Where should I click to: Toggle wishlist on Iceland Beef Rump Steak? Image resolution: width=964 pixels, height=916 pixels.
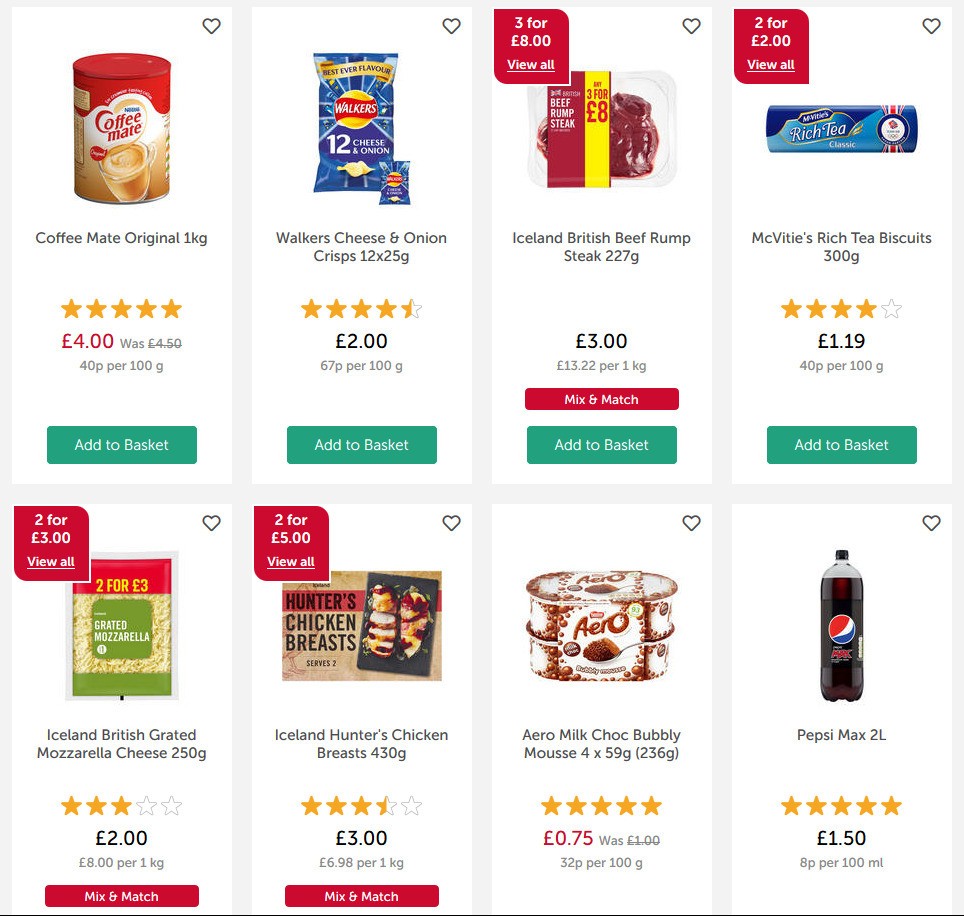[691, 27]
